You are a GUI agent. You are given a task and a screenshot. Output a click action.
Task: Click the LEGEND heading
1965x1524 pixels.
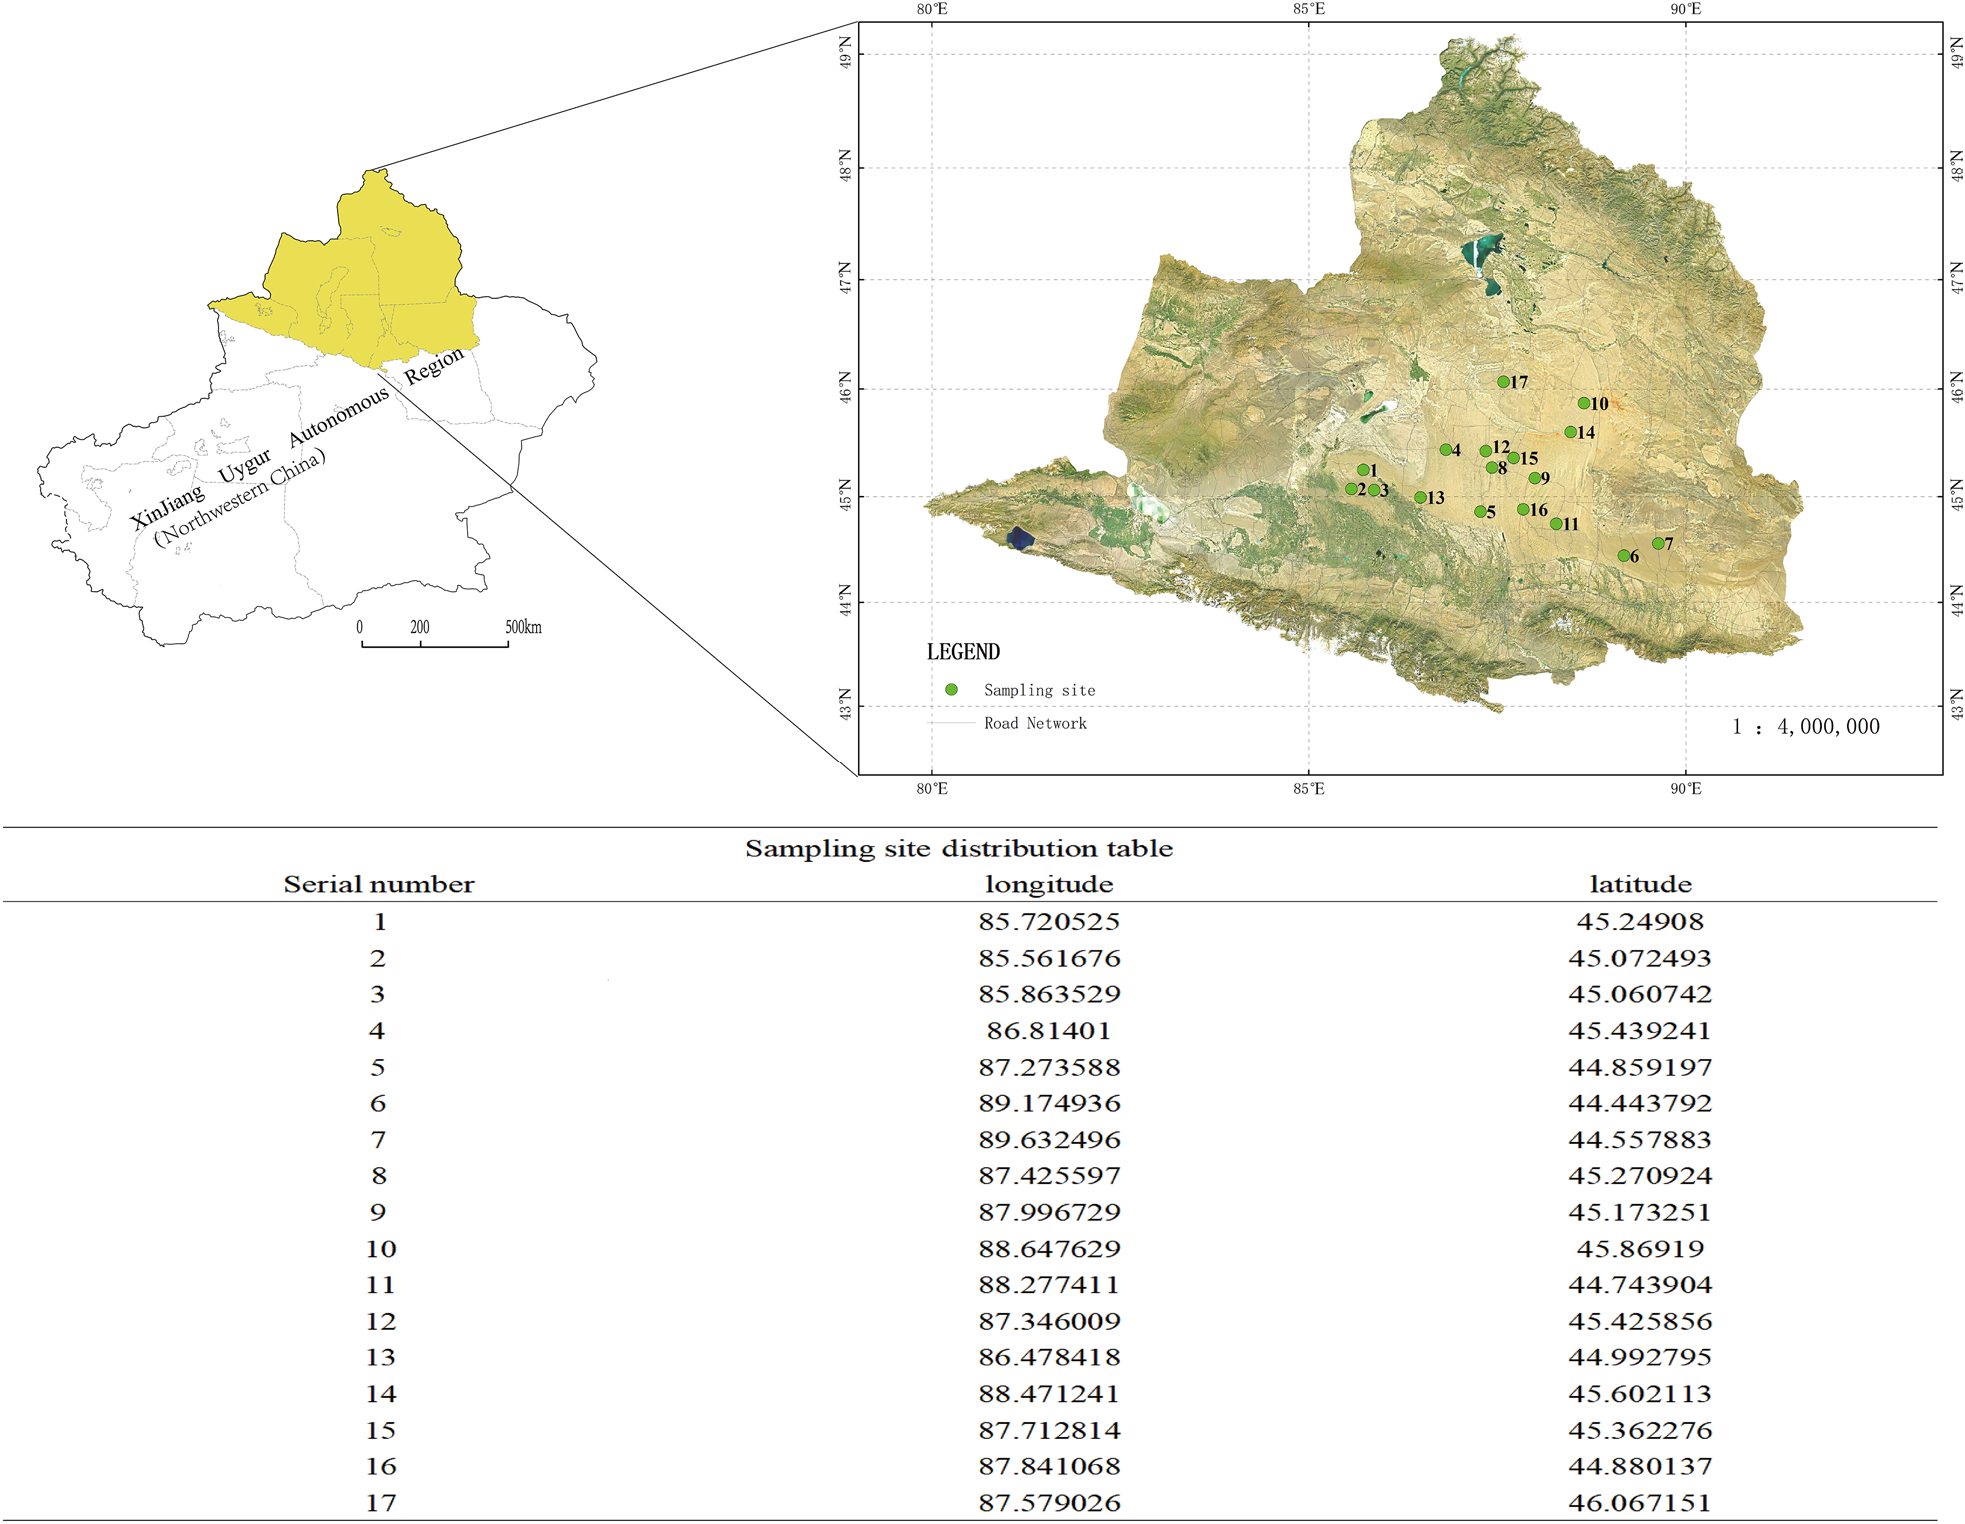[x=963, y=652]
